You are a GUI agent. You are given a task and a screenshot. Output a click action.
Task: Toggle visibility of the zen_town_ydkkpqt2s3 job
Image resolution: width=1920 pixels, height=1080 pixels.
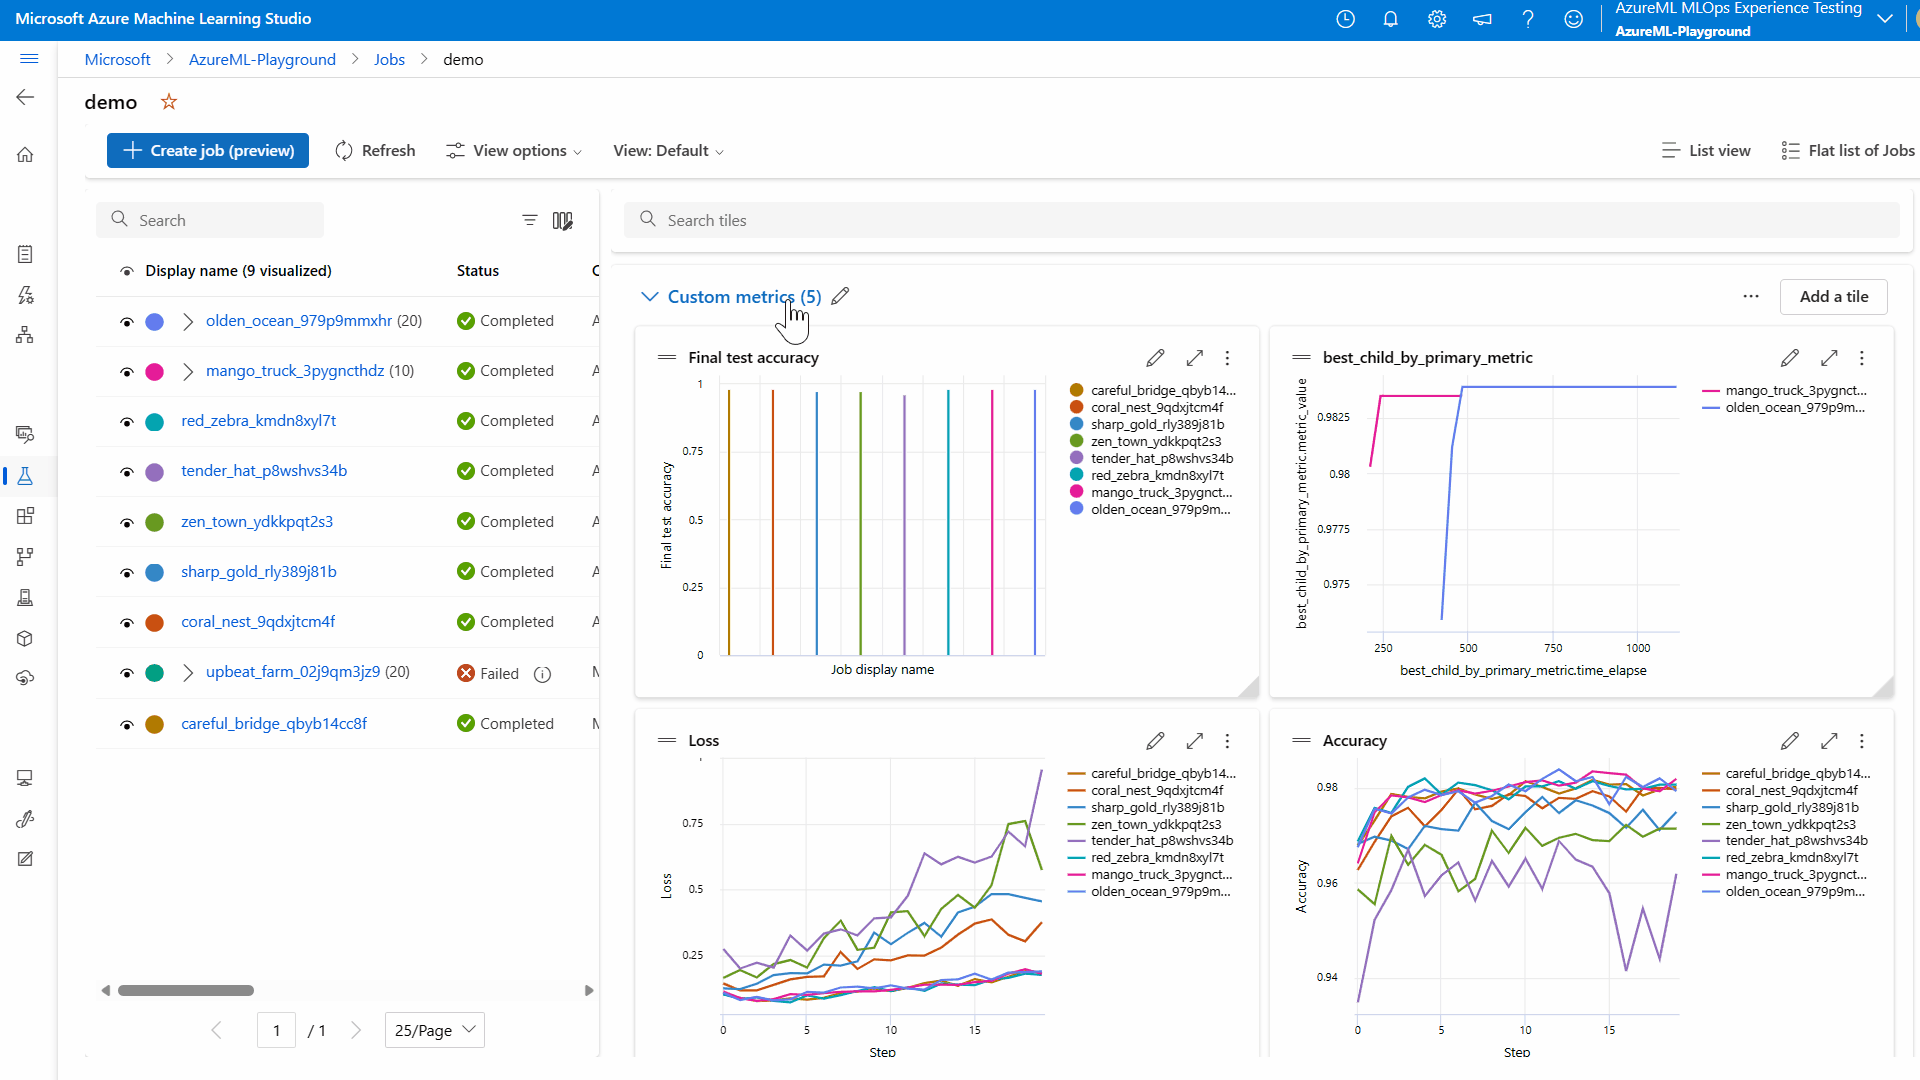click(x=127, y=523)
